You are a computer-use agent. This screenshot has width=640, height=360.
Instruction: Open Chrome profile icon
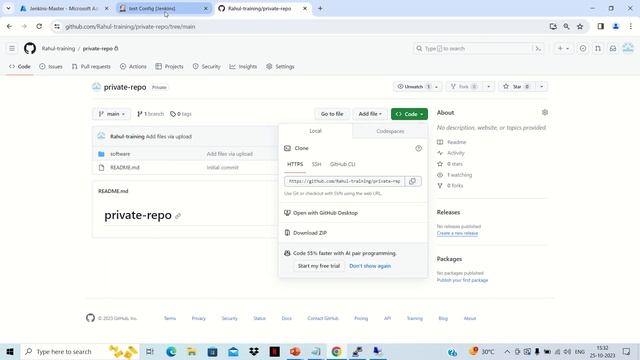616,27
